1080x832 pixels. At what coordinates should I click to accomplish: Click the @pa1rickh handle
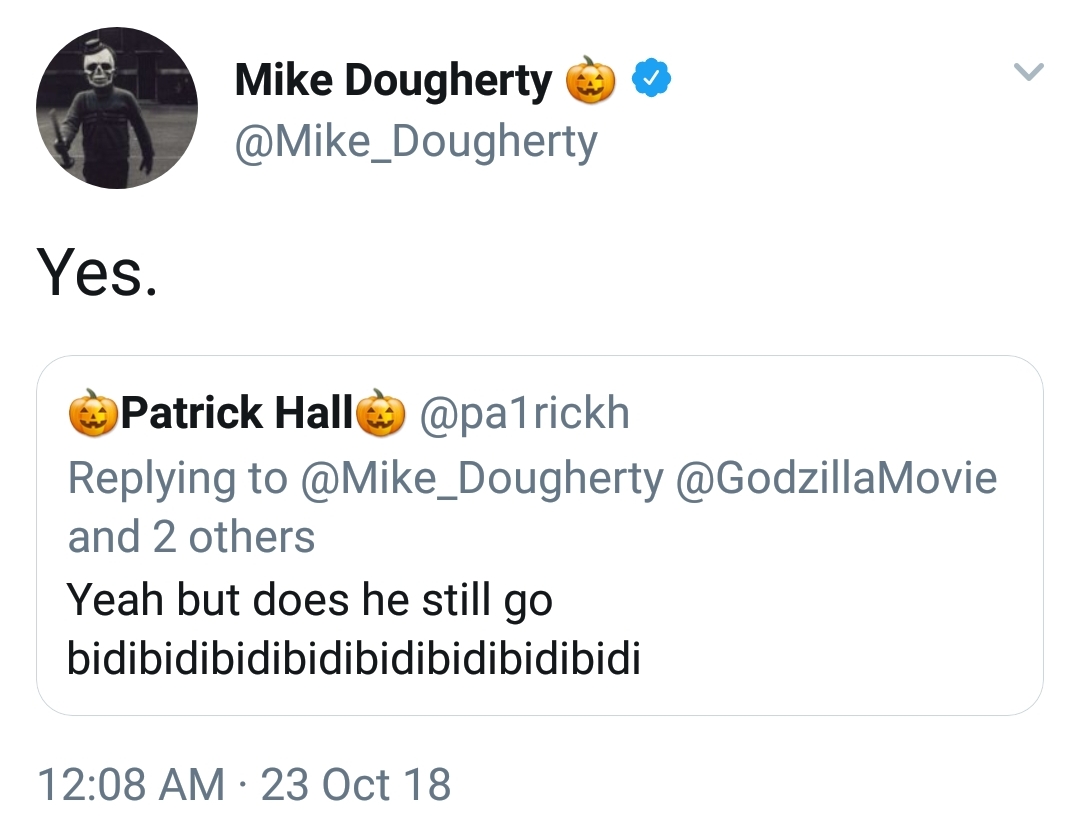pos(525,413)
